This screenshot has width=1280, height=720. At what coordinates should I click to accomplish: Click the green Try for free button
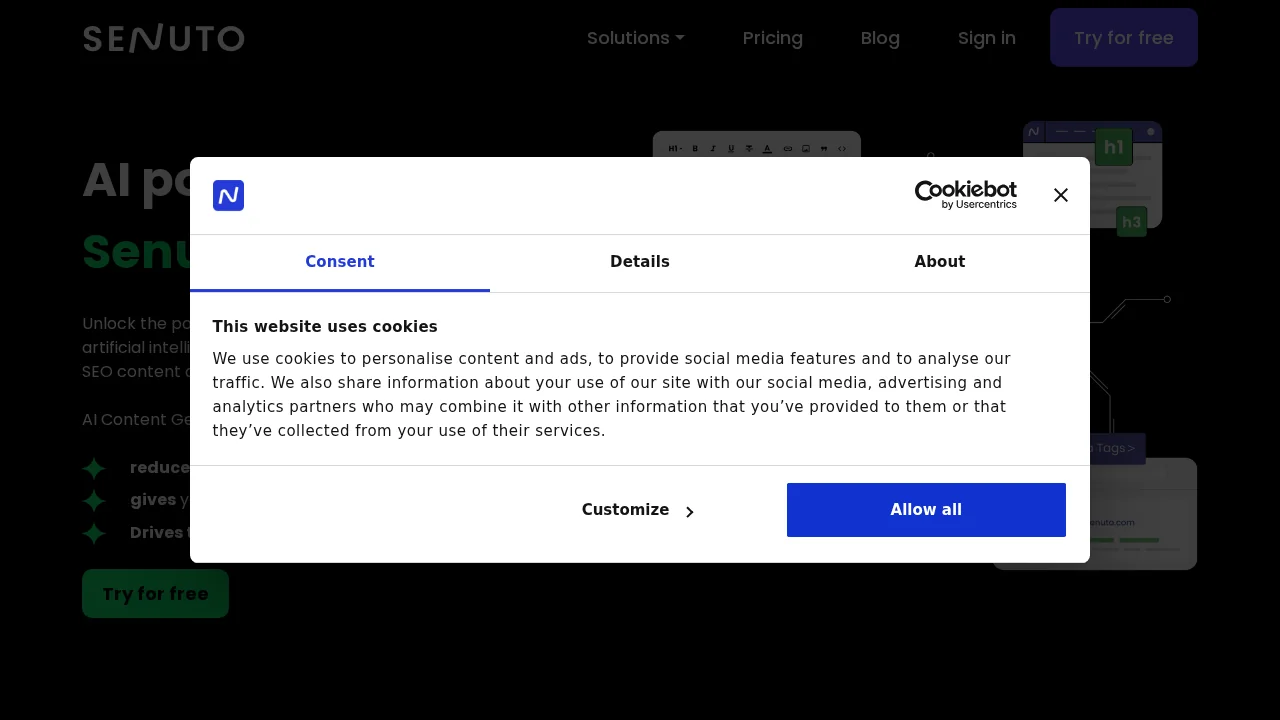pos(155,593)
